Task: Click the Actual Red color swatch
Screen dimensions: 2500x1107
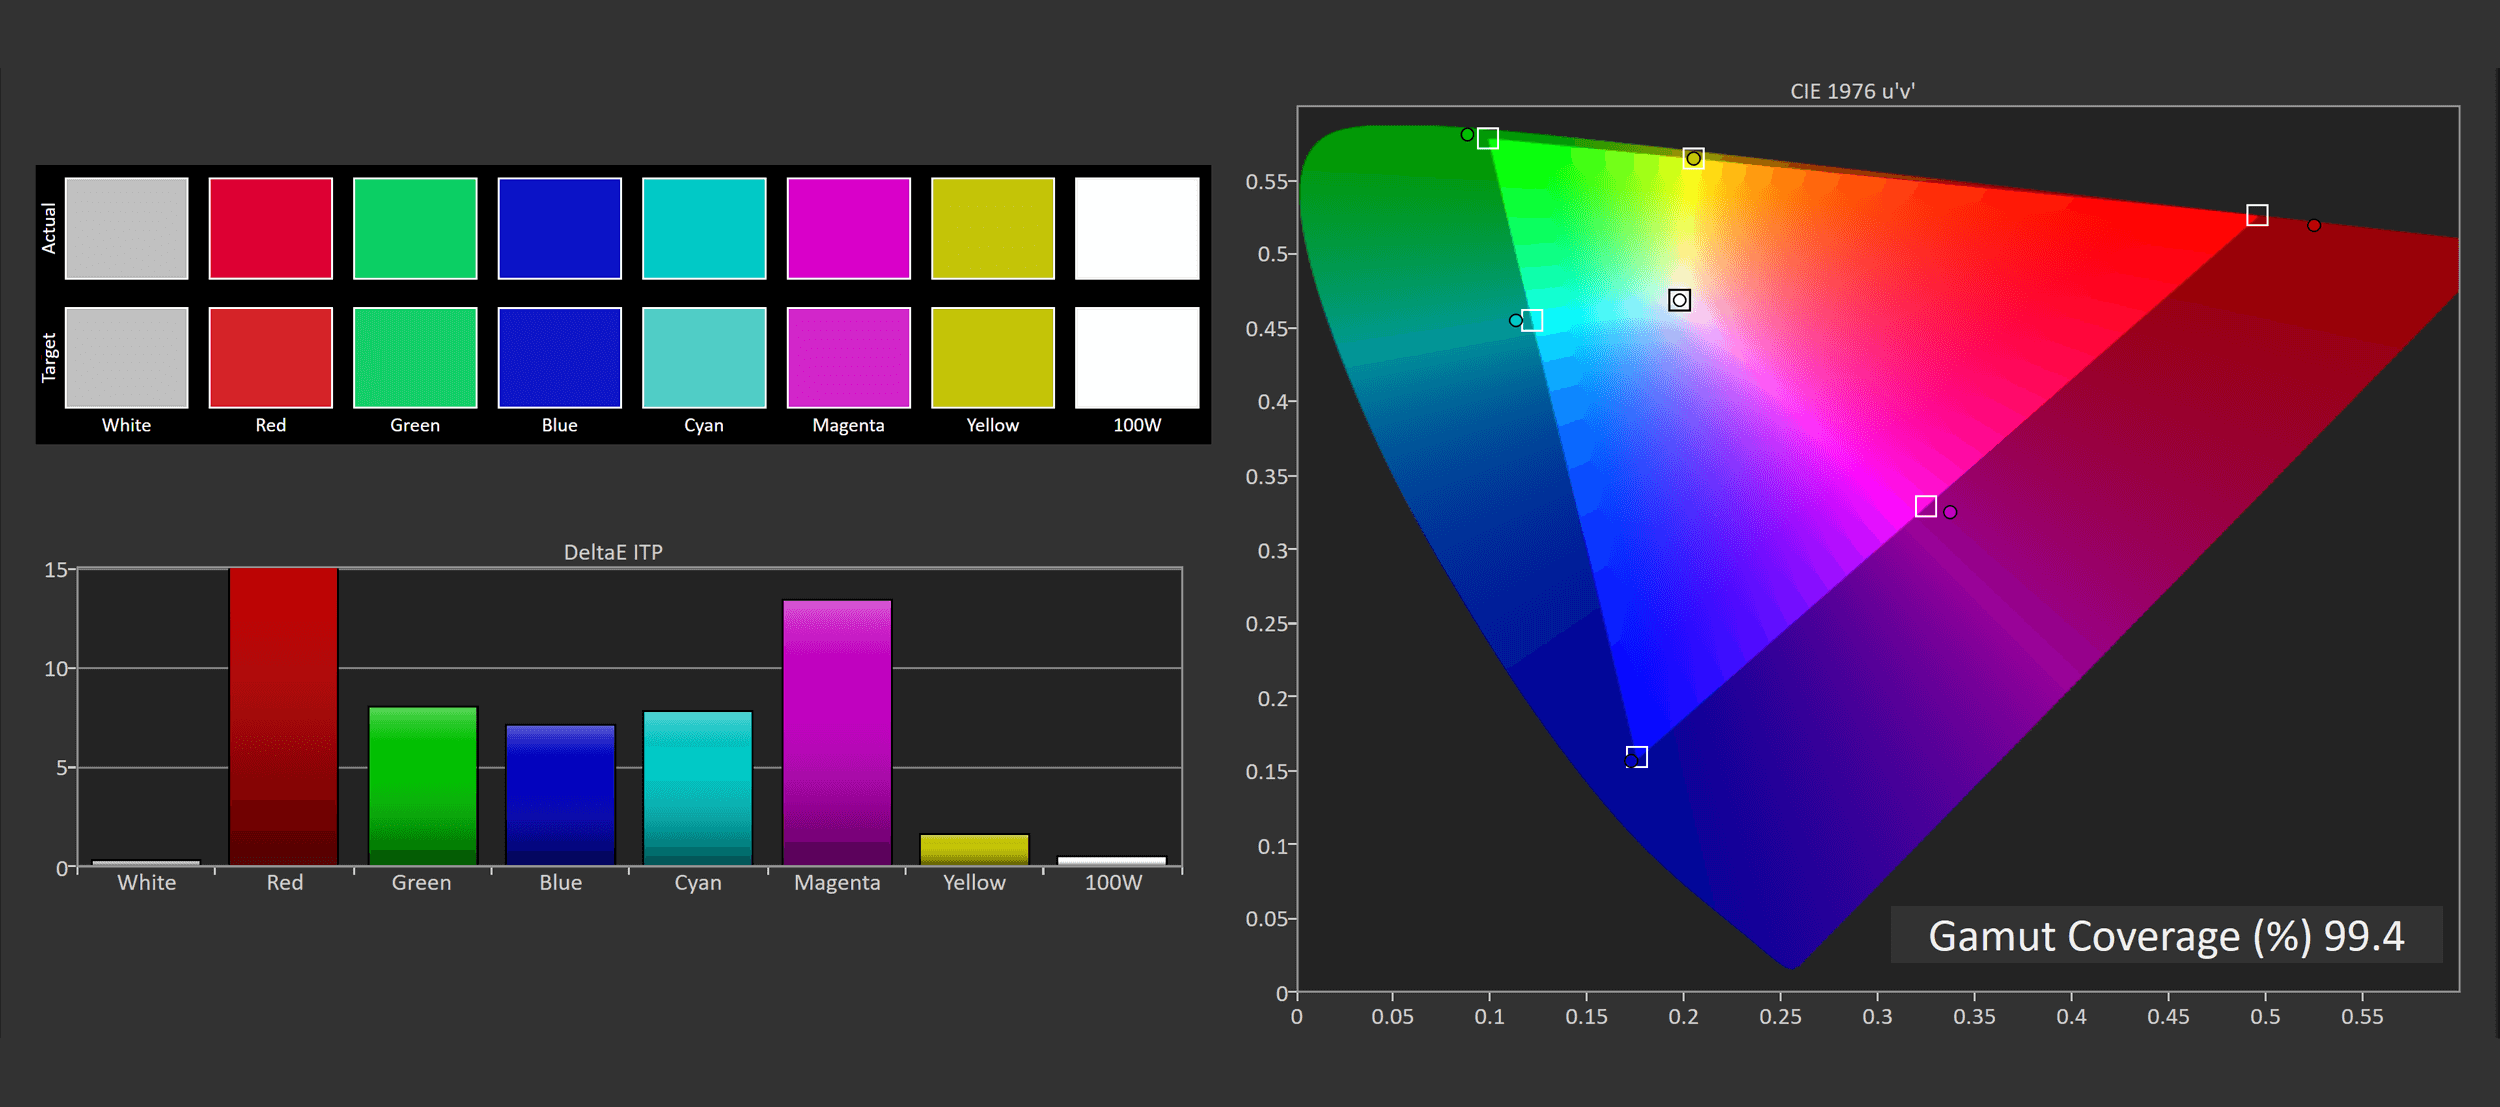Action: (x=270, y=228)
